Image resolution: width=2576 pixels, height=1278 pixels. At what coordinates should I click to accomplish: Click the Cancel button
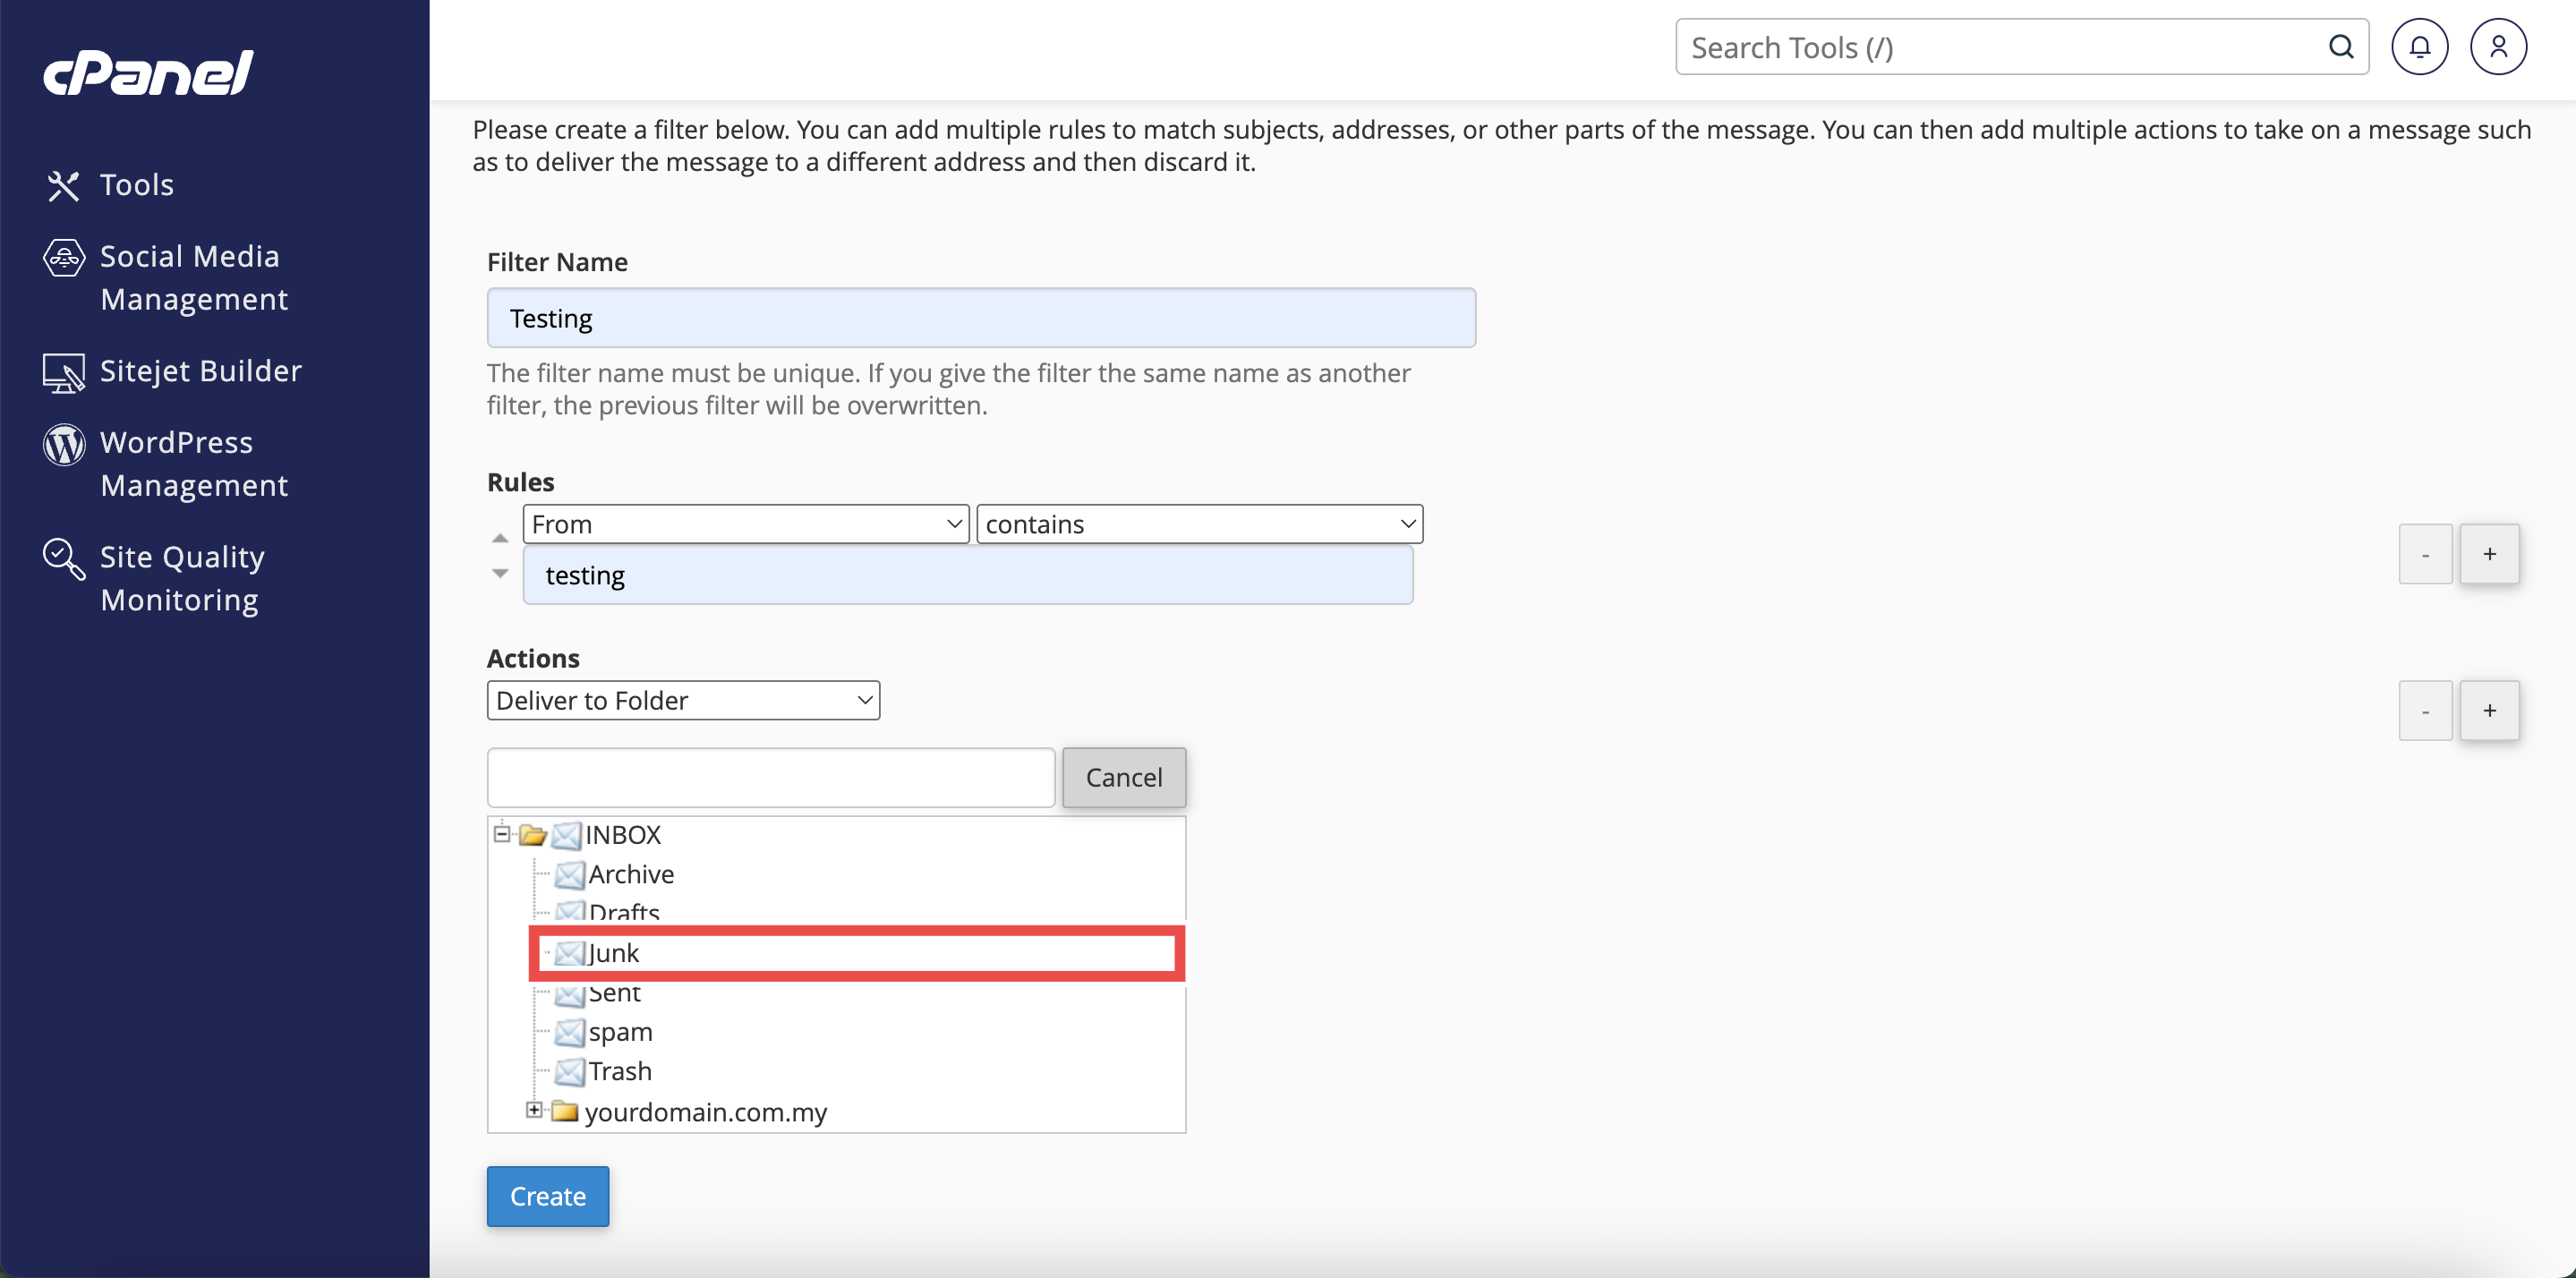(x=1123, y=777)
